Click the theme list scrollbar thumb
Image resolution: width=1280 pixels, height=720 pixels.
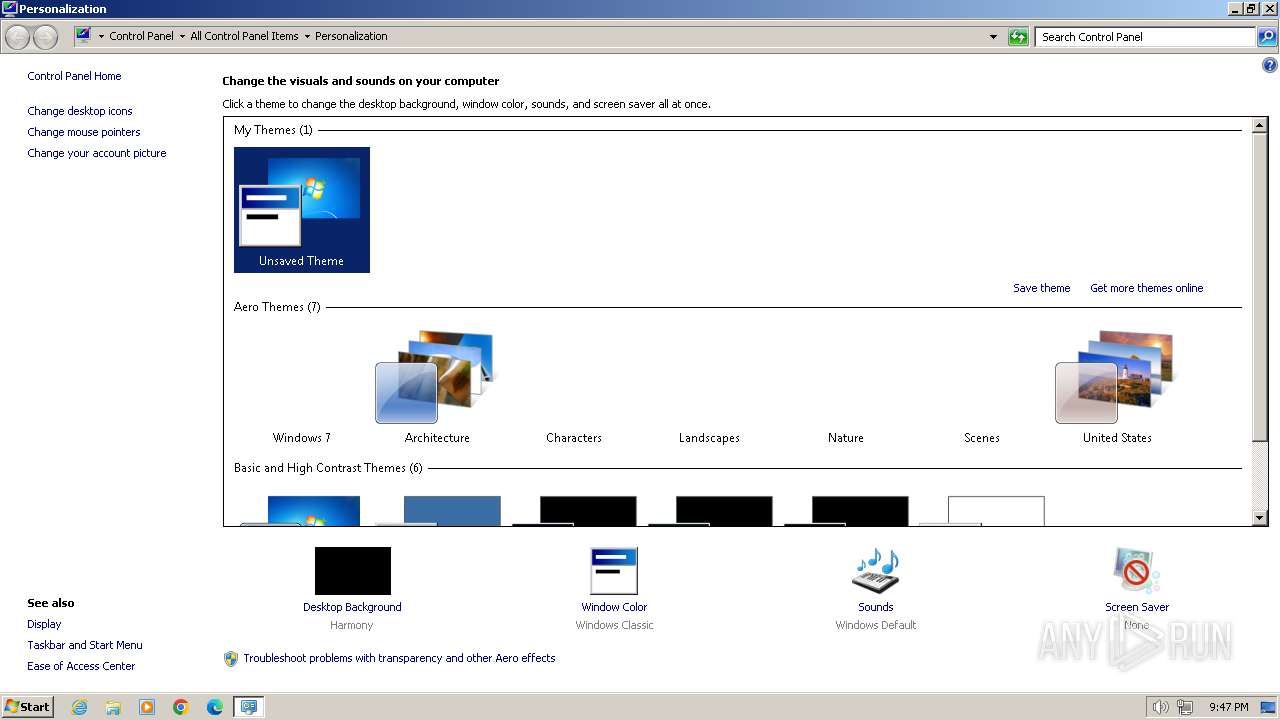click(1260, 285)
